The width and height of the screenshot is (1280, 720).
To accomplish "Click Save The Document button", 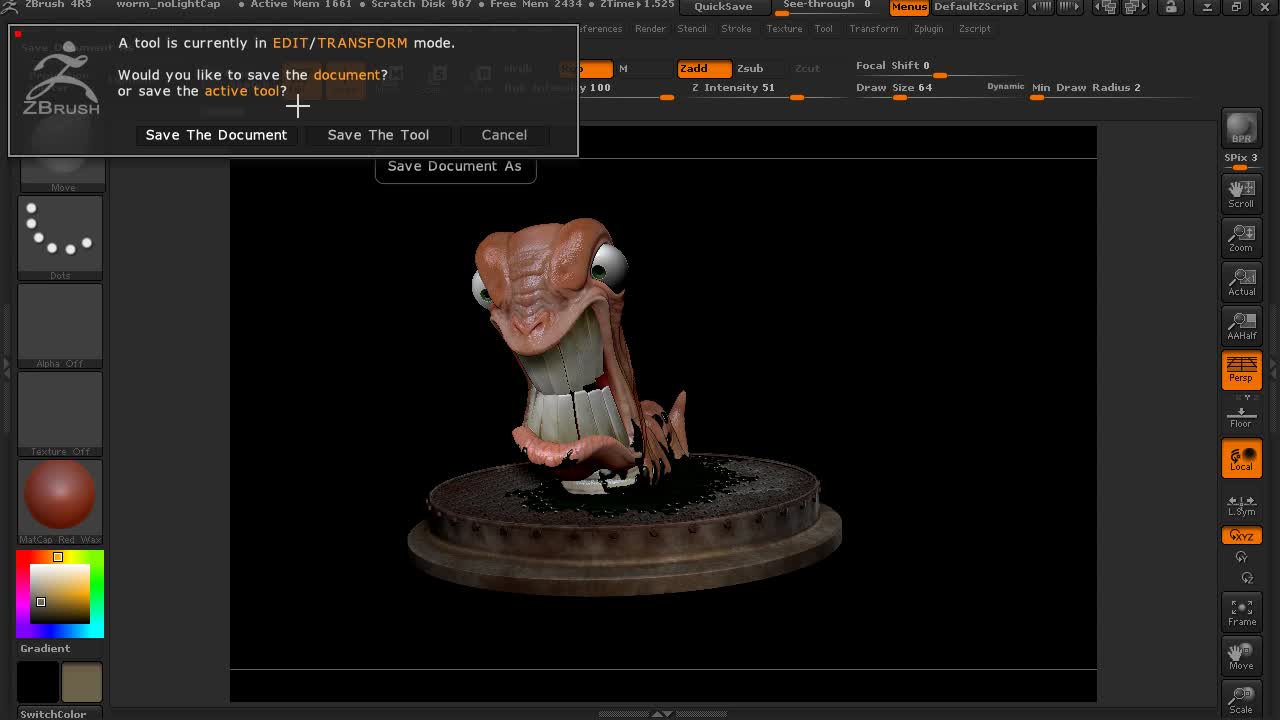I will (x=216, y=135).
